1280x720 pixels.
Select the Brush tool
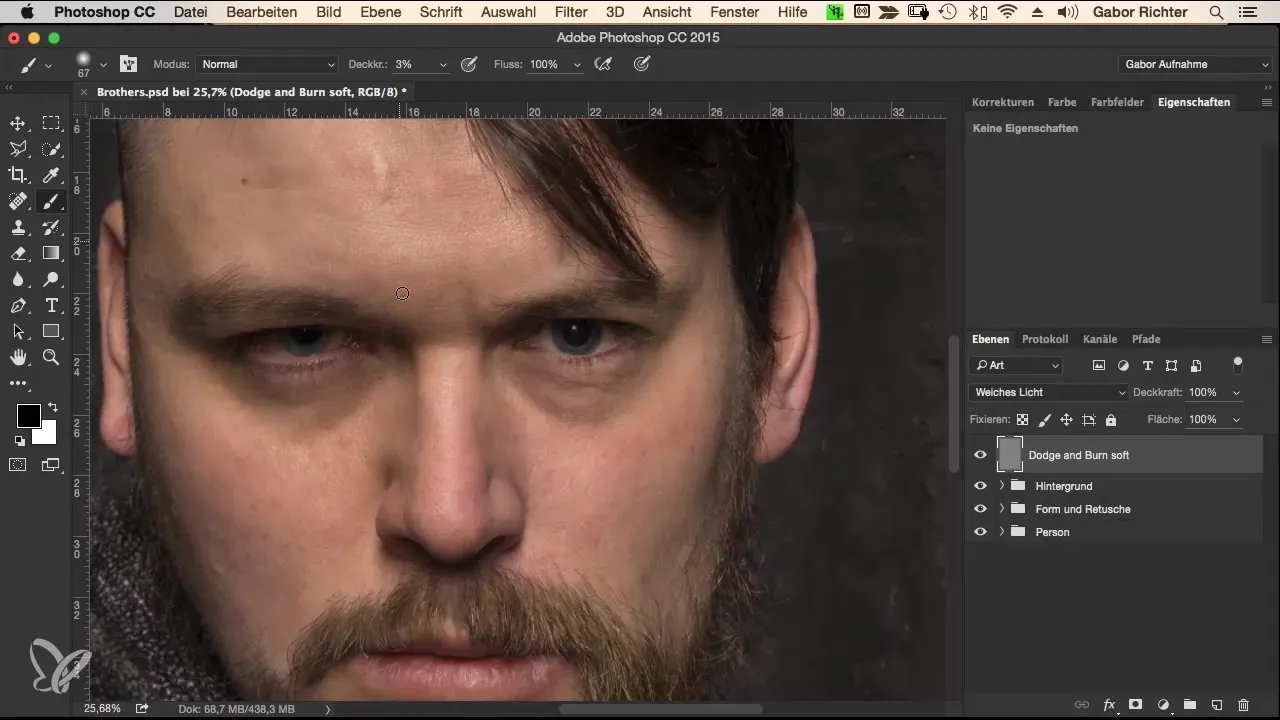[52, 202]
